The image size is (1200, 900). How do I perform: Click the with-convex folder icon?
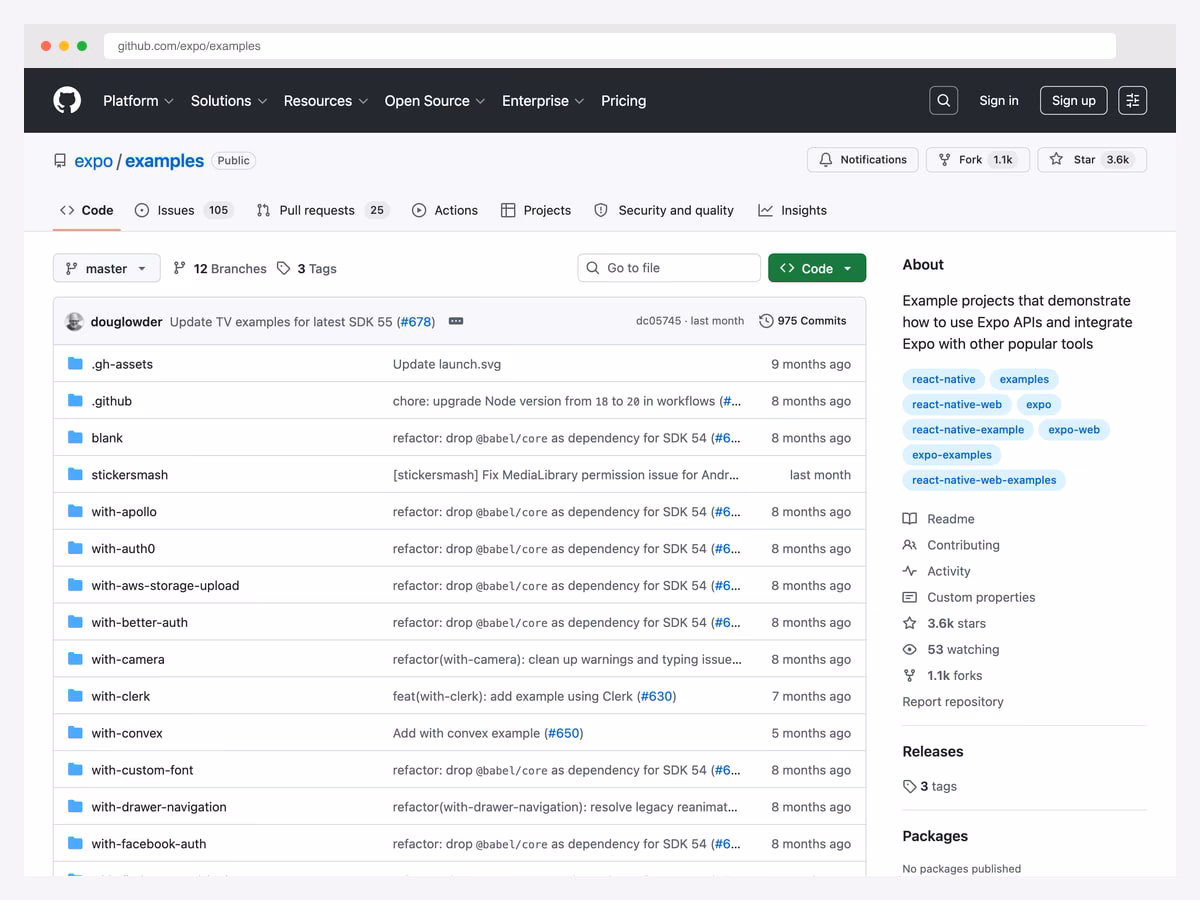75,733
